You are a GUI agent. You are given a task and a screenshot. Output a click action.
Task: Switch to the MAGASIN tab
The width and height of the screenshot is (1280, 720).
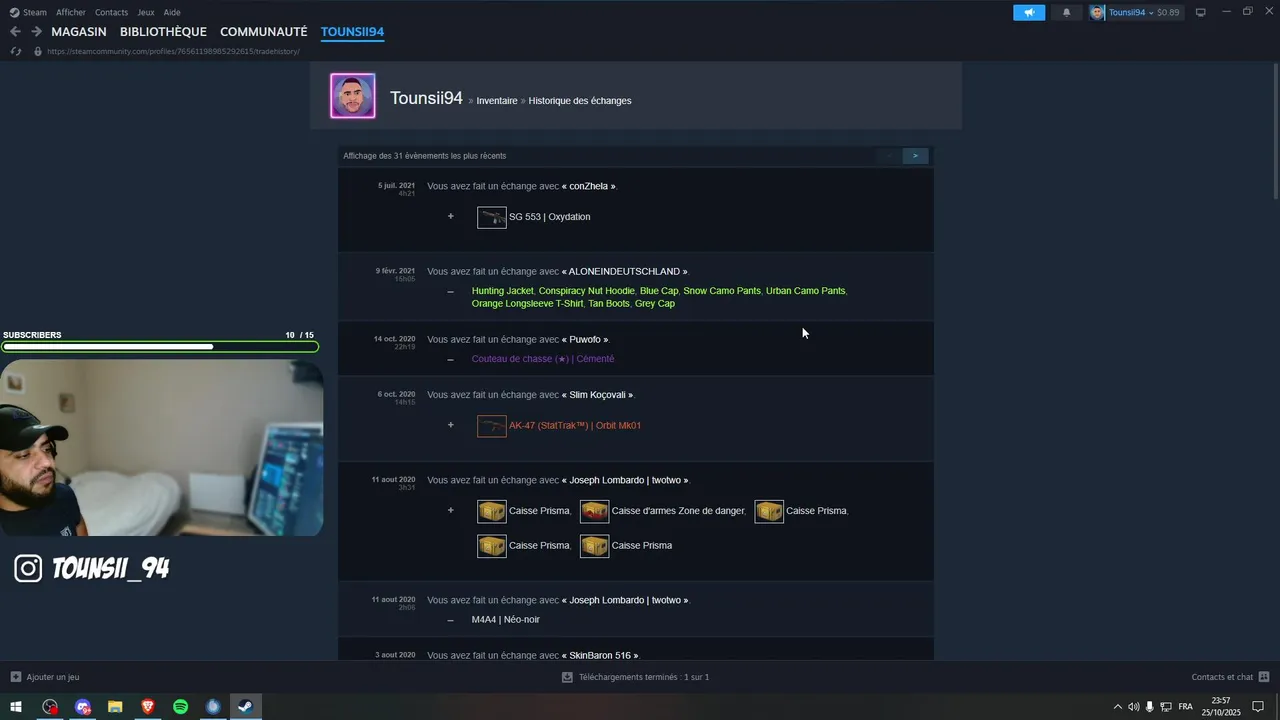(x=79, y=32)
